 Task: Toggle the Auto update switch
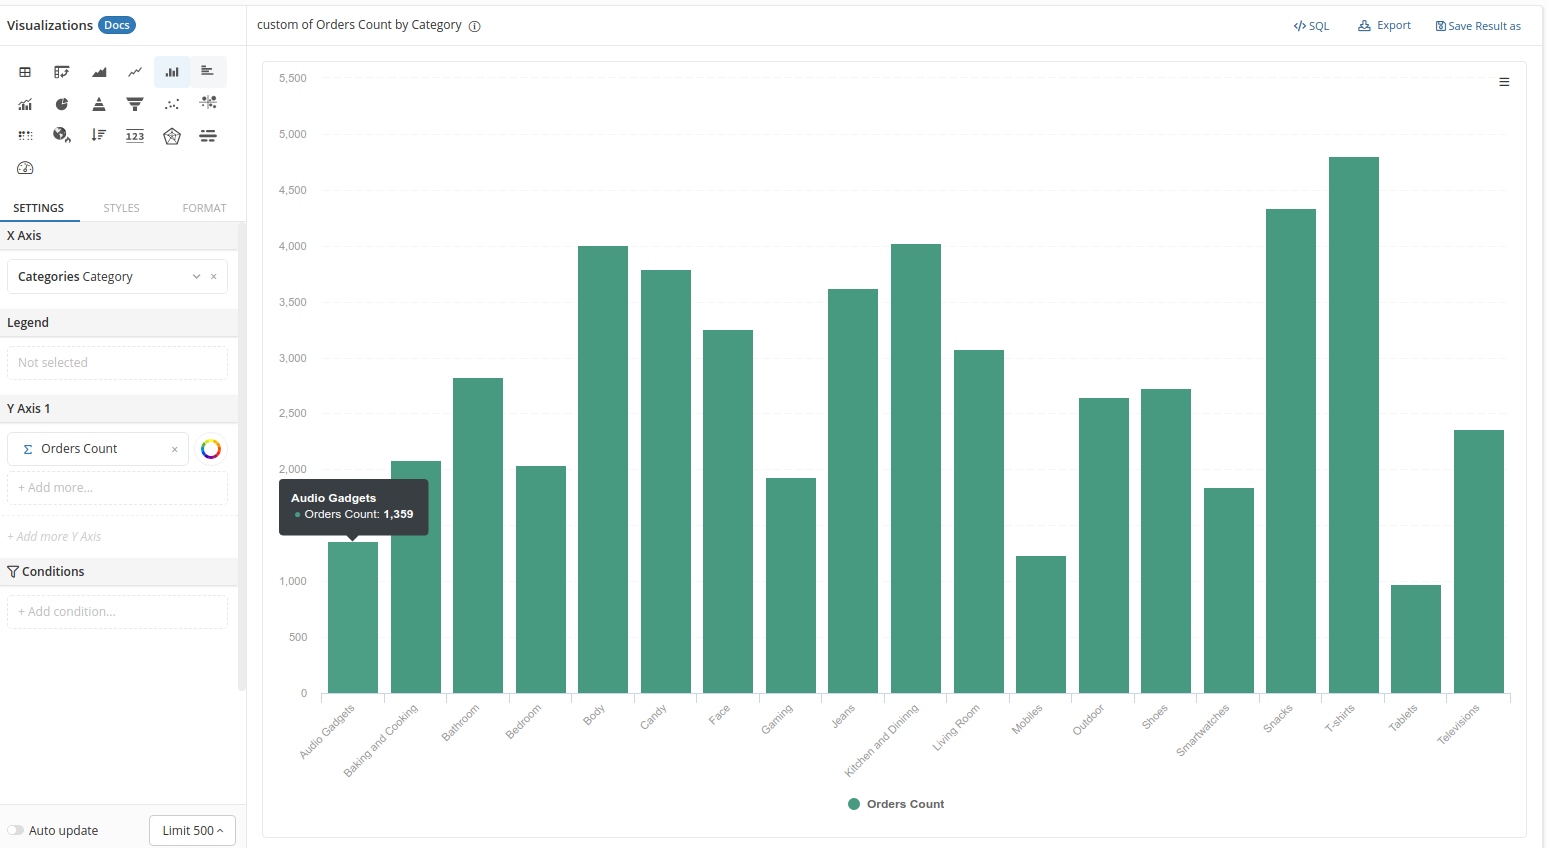[16, 830]
